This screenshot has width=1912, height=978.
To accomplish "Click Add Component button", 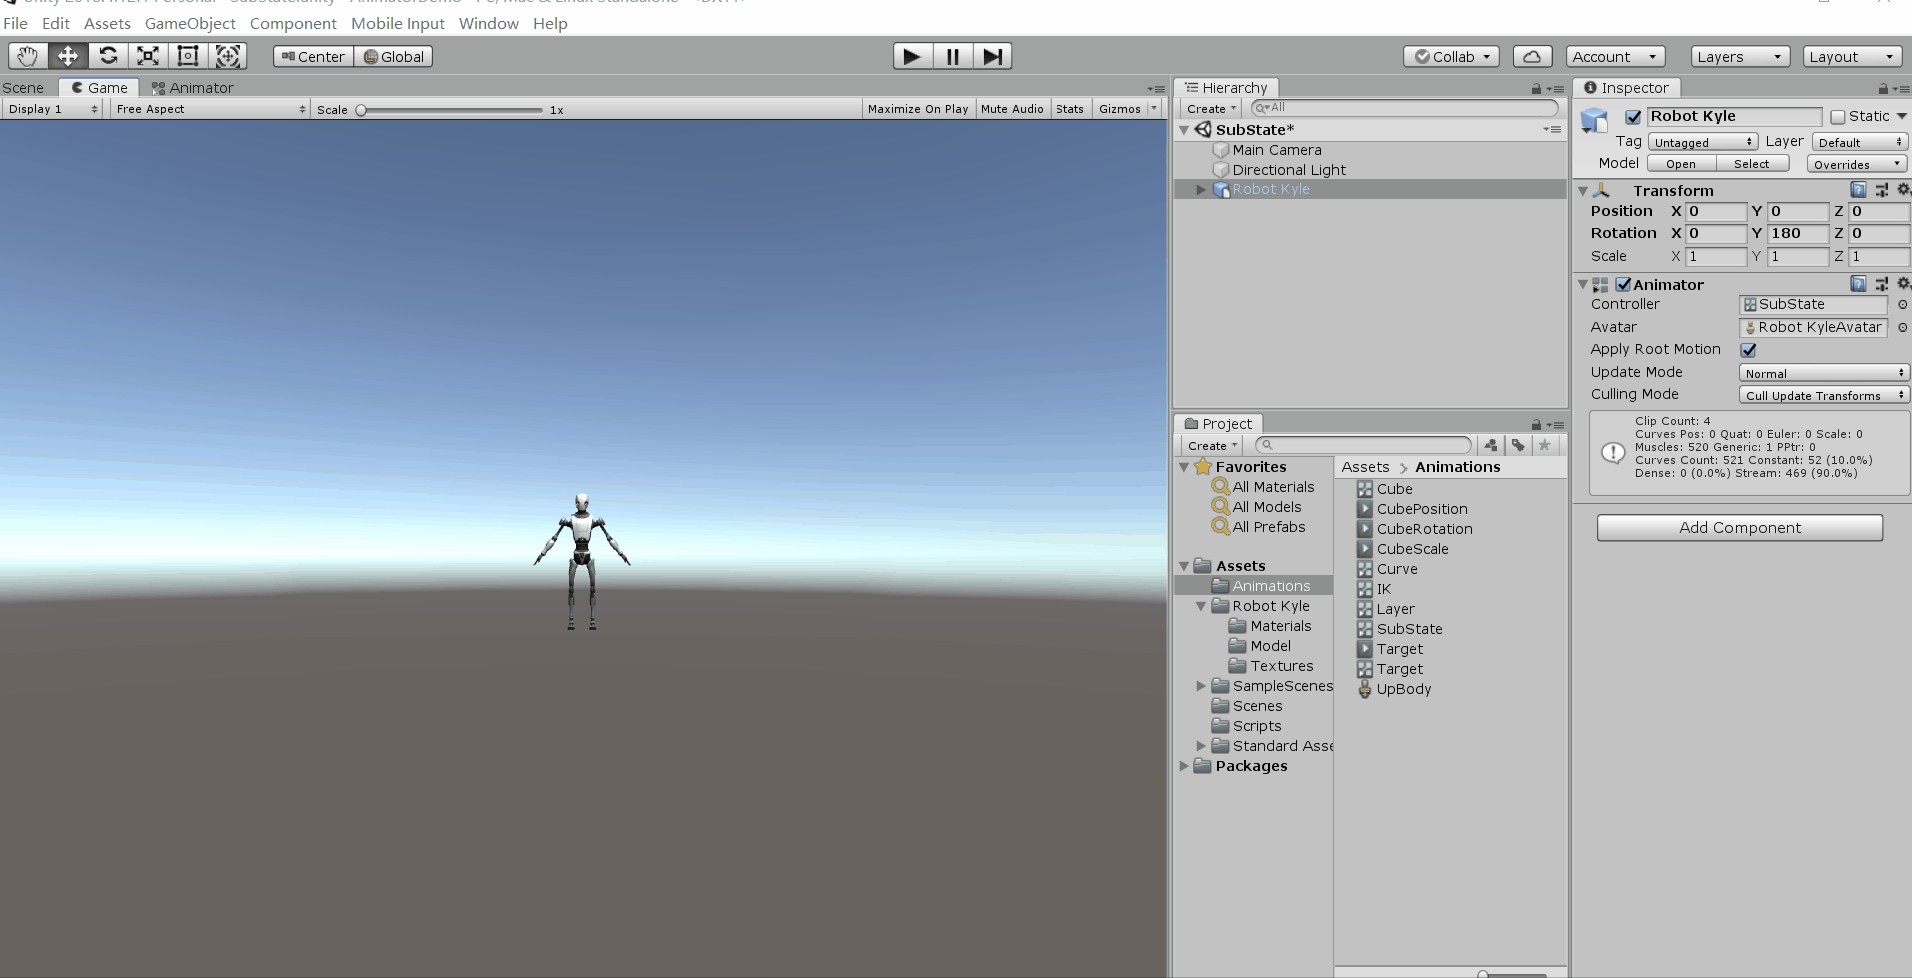I will coord(1740,528).
